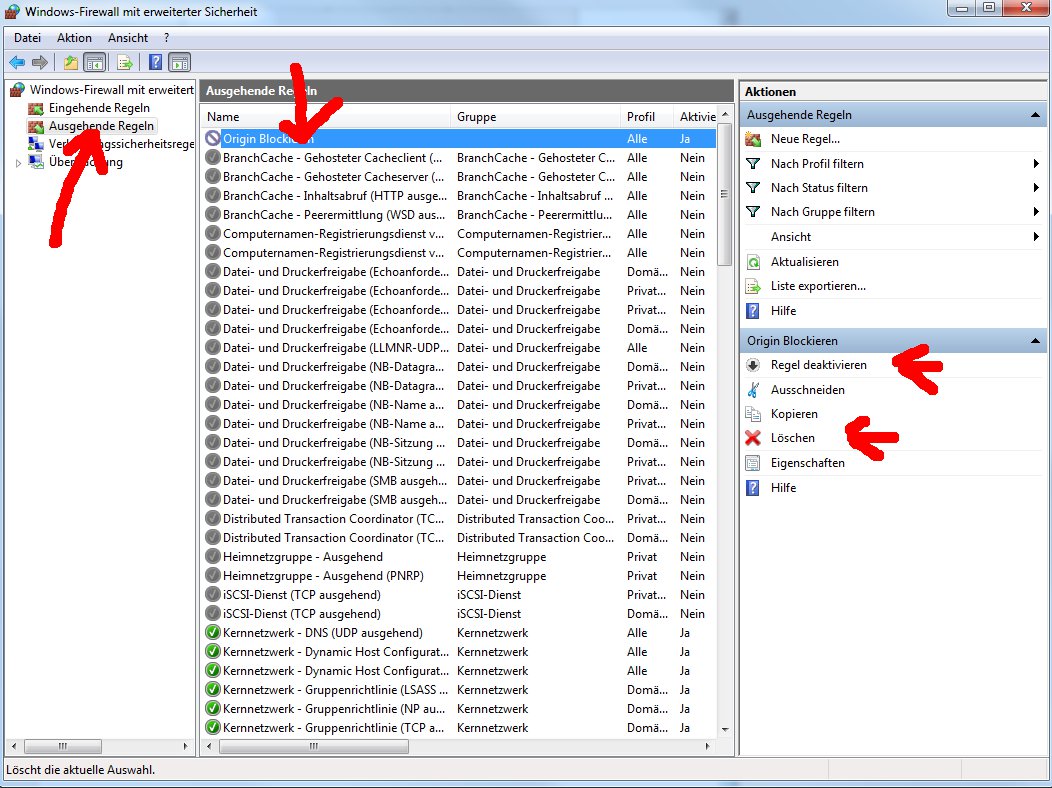Click the rules list vertical scrollbar thumb

(724, 194)
